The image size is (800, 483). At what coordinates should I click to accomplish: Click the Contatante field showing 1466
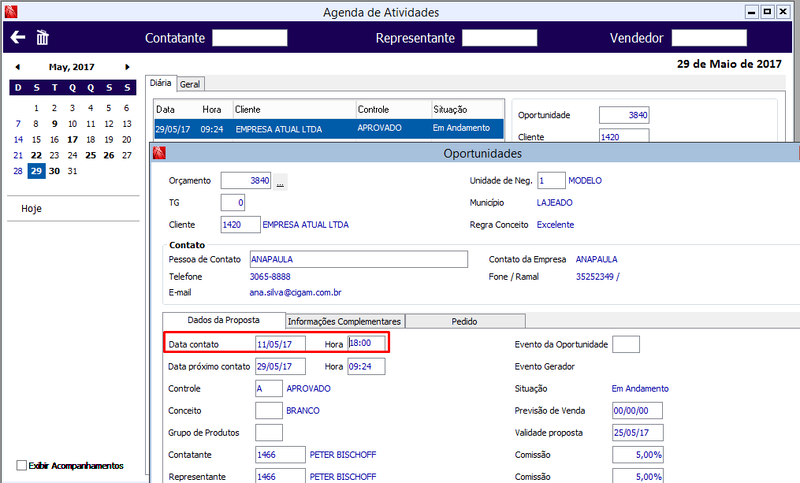[281, 454]
